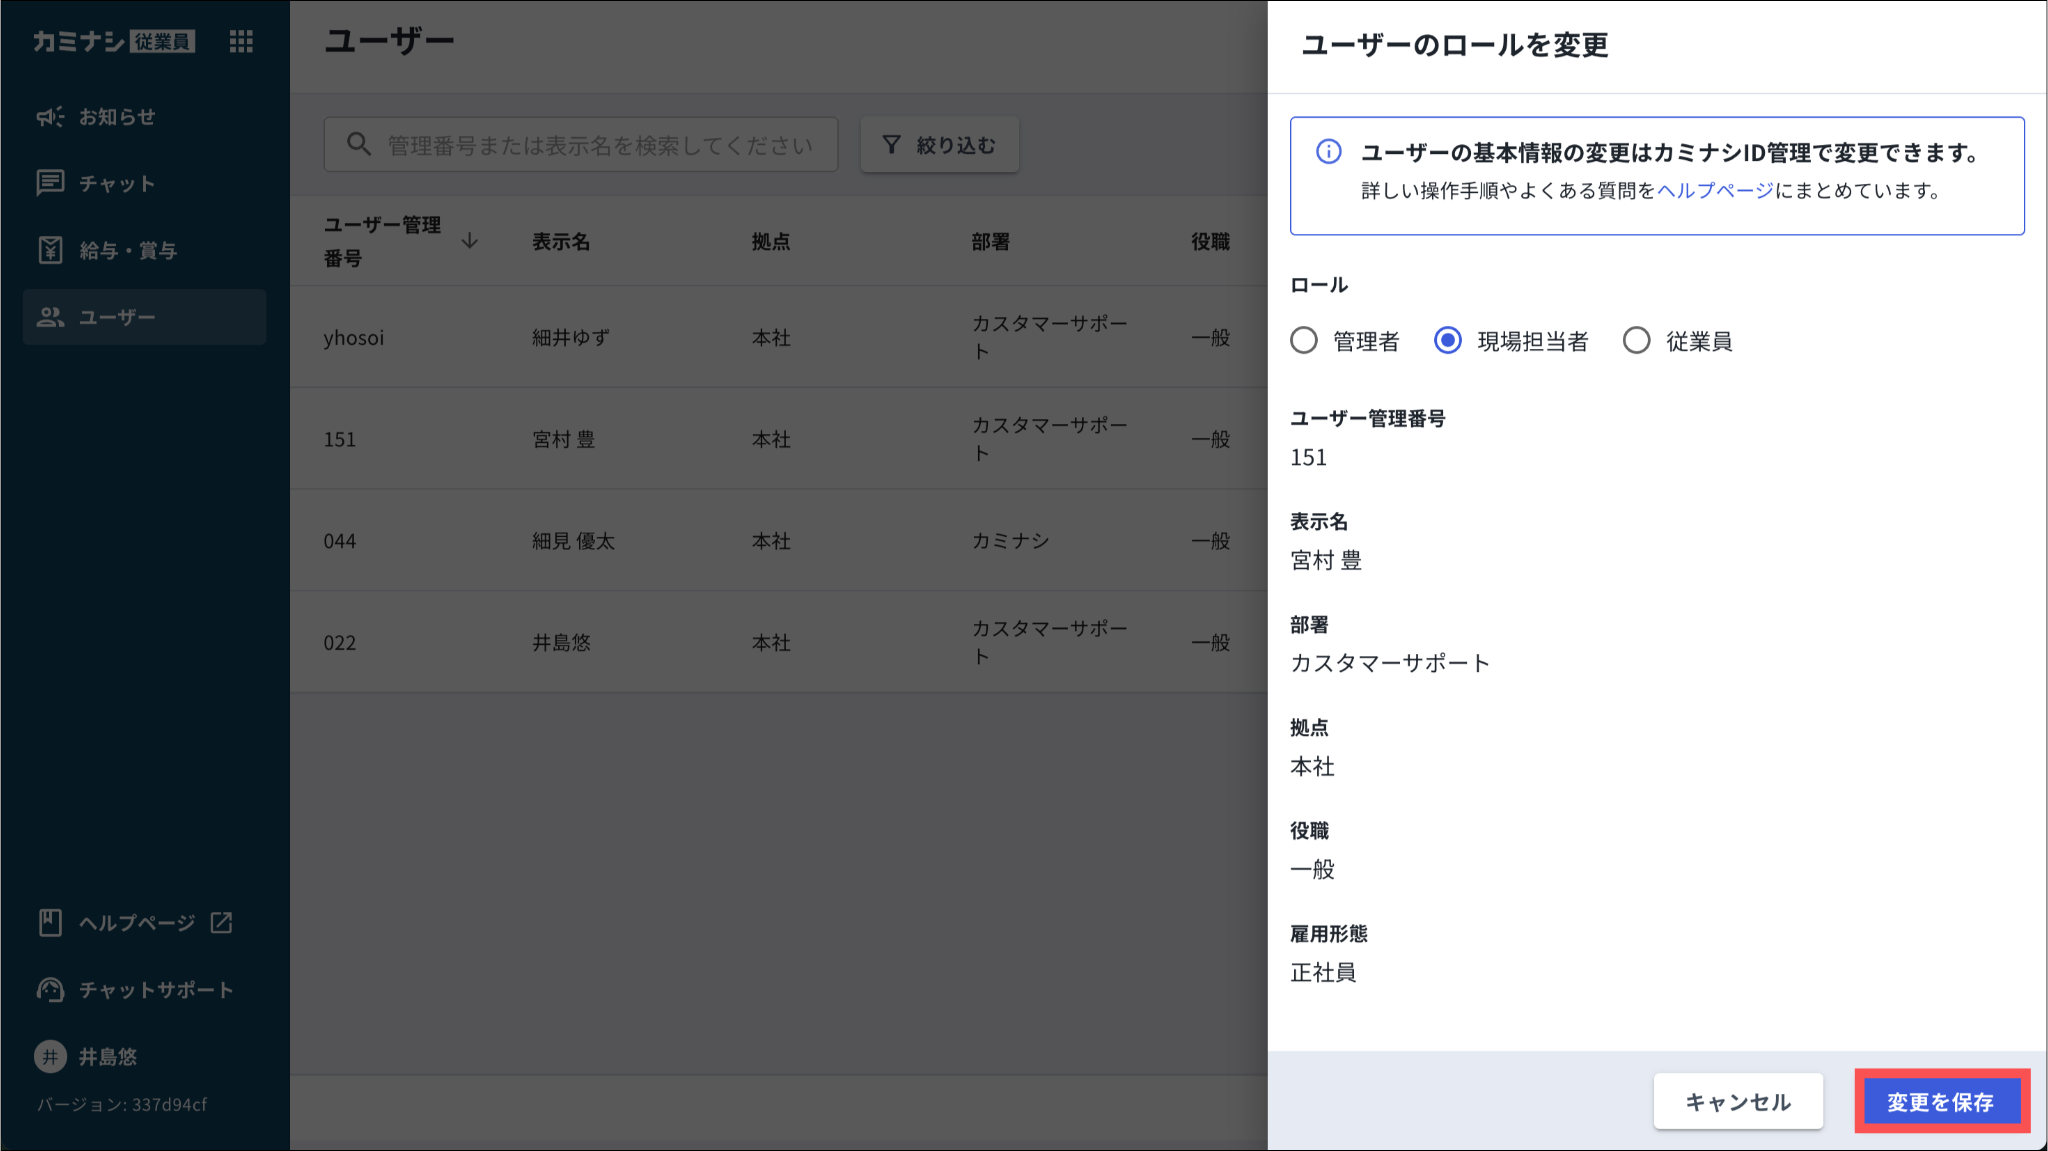Open the 絞り込む filter button
This screenshot has height=1151, width=2048.
[939, 145]
